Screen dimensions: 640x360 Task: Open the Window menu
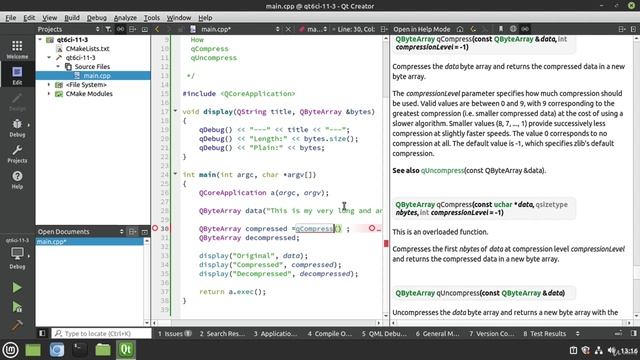click(179, 18)
